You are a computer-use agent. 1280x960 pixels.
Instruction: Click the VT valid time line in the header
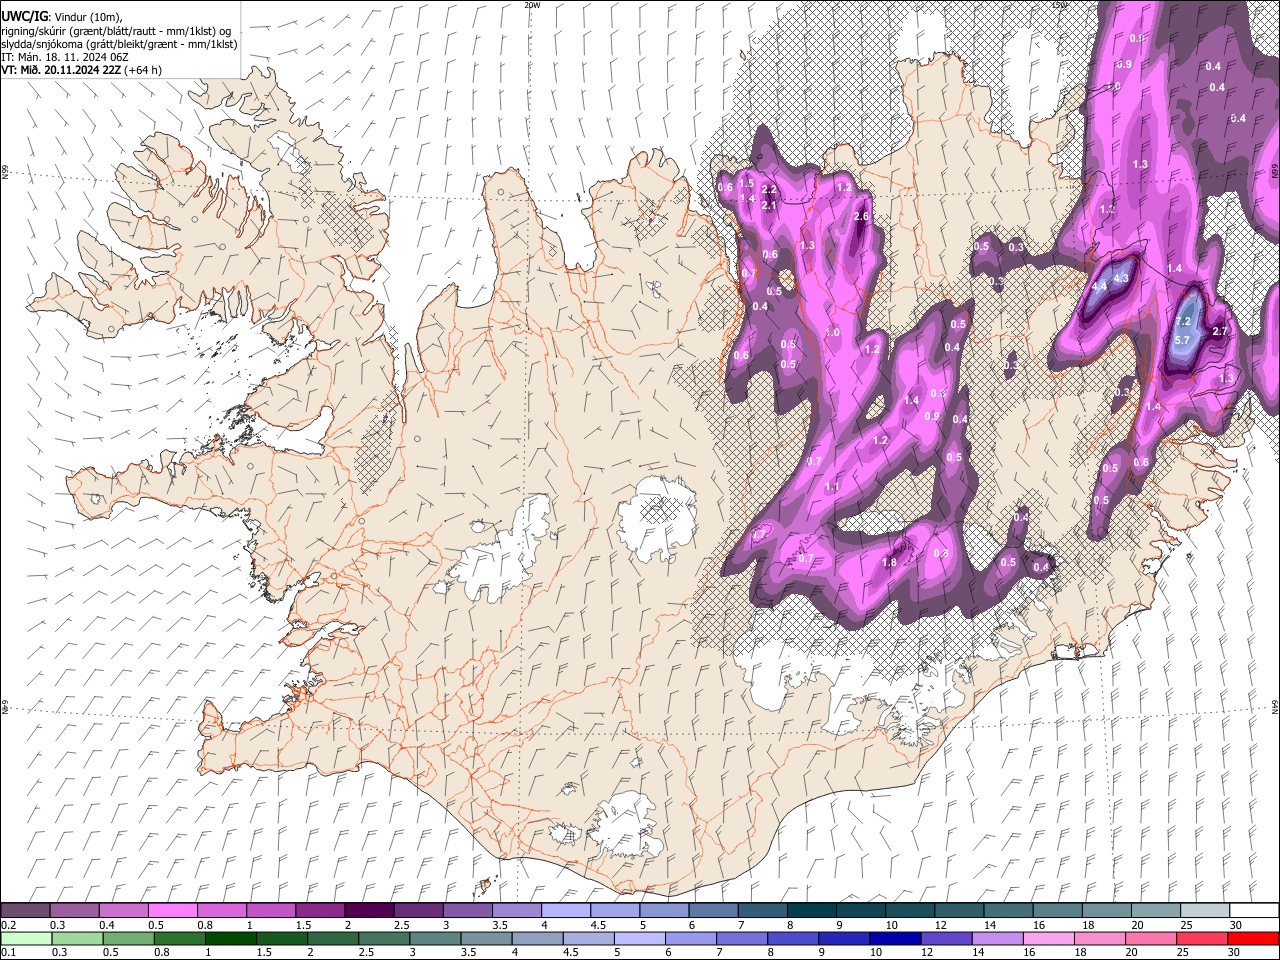click(x=82, y=70)
